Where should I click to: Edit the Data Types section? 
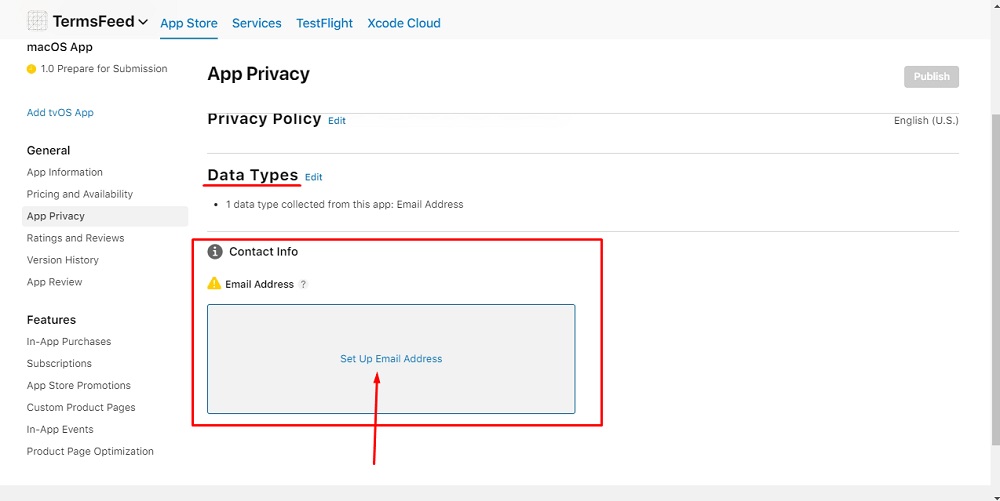coord(314,177)
